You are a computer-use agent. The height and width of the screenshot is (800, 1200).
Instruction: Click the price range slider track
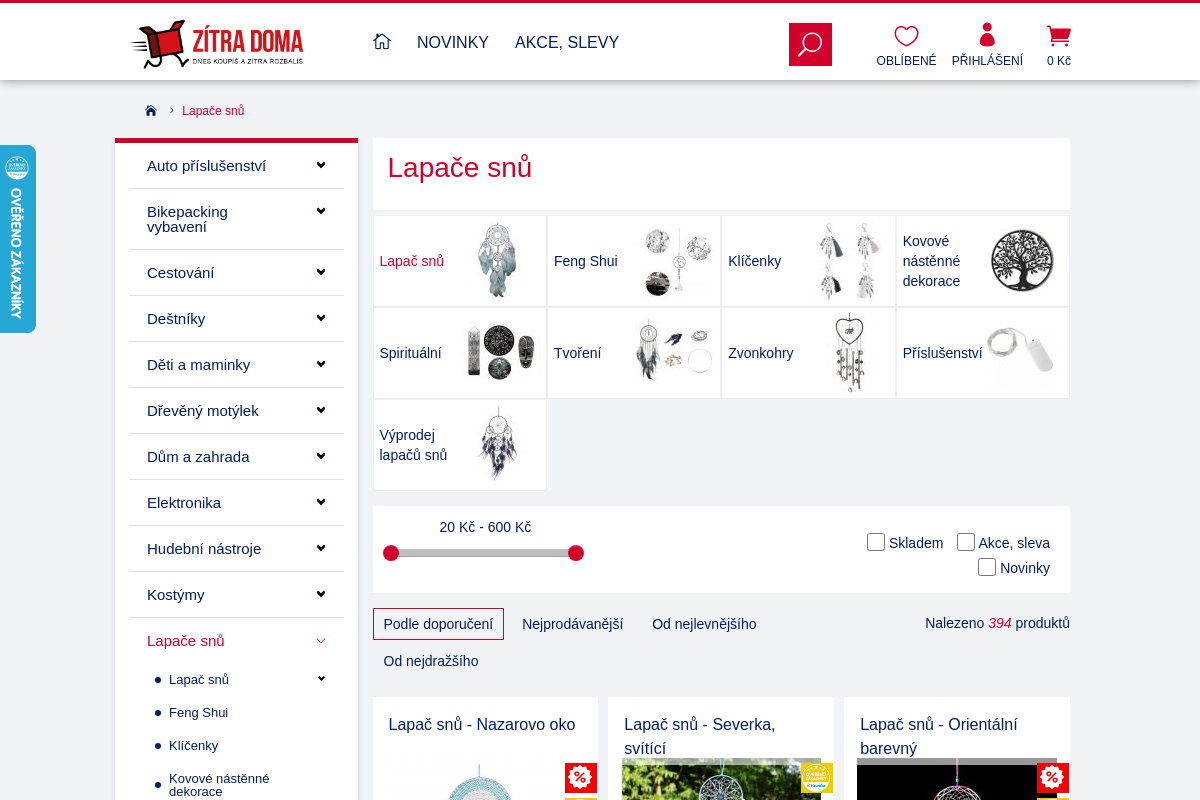(483, 553)
